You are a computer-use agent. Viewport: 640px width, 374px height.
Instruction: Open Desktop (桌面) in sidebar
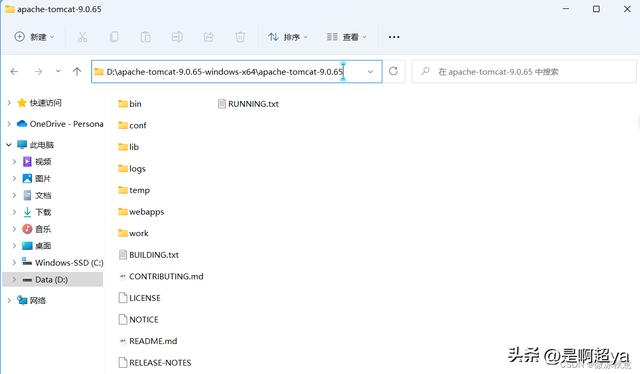pos(37,246)
